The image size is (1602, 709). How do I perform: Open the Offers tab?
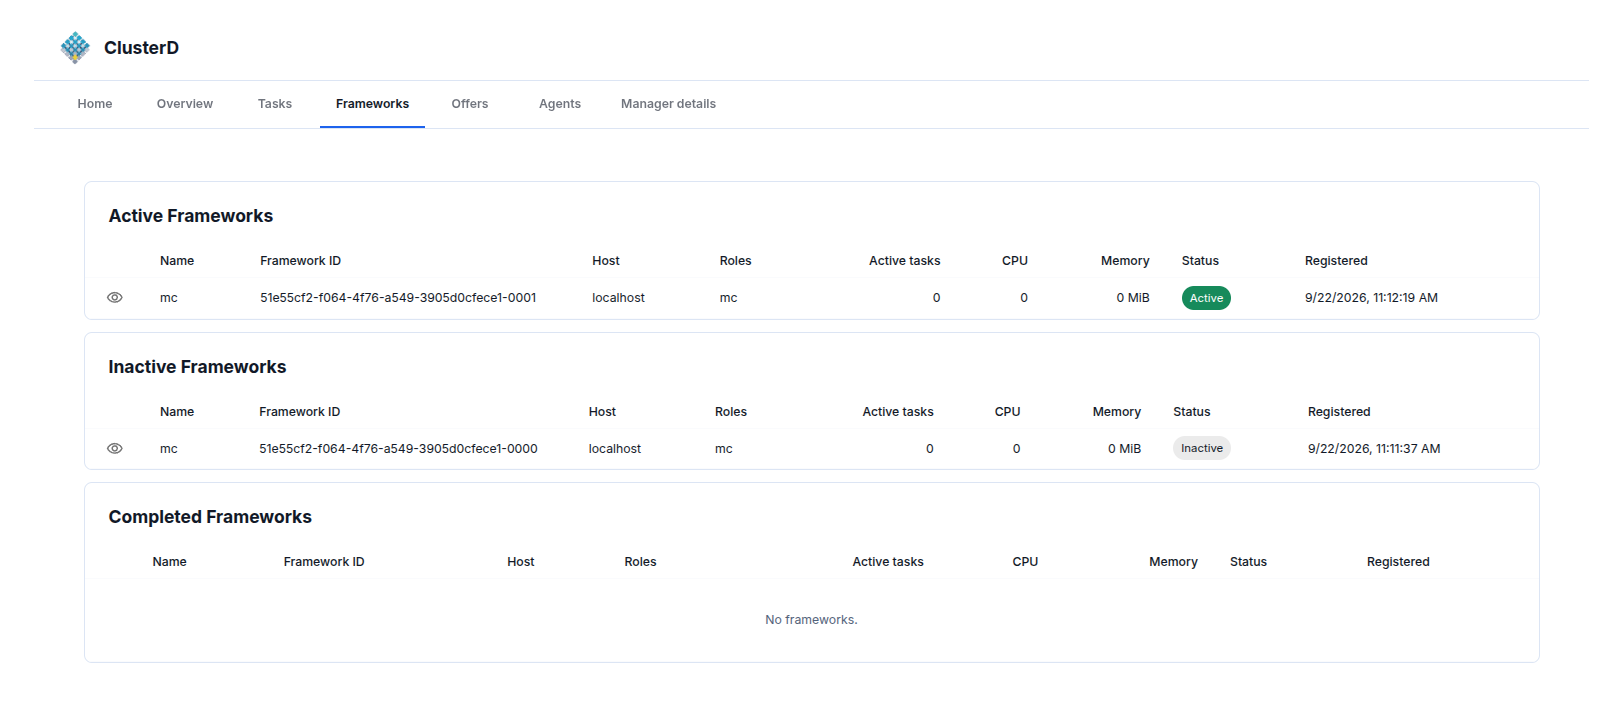click(x=470, y=104)
